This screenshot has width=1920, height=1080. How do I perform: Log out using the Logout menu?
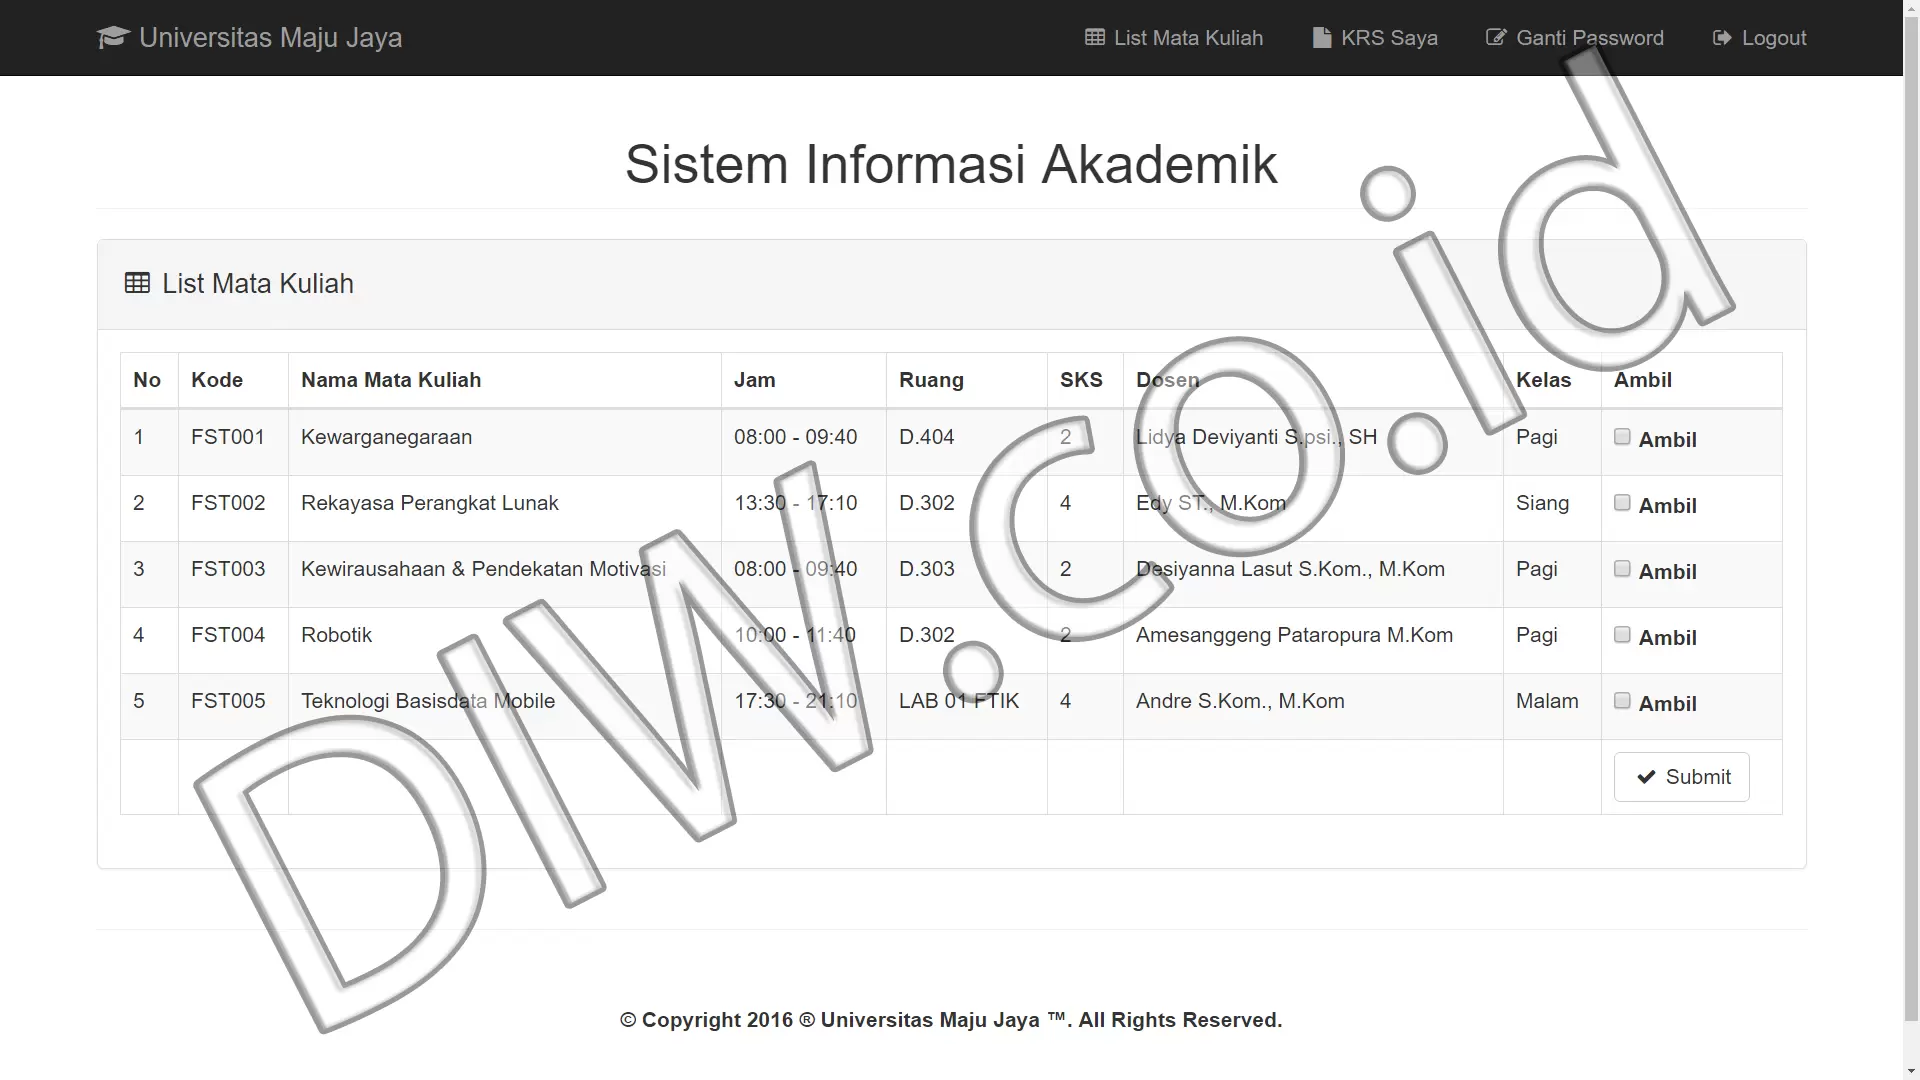click(x=1760, y=38)
